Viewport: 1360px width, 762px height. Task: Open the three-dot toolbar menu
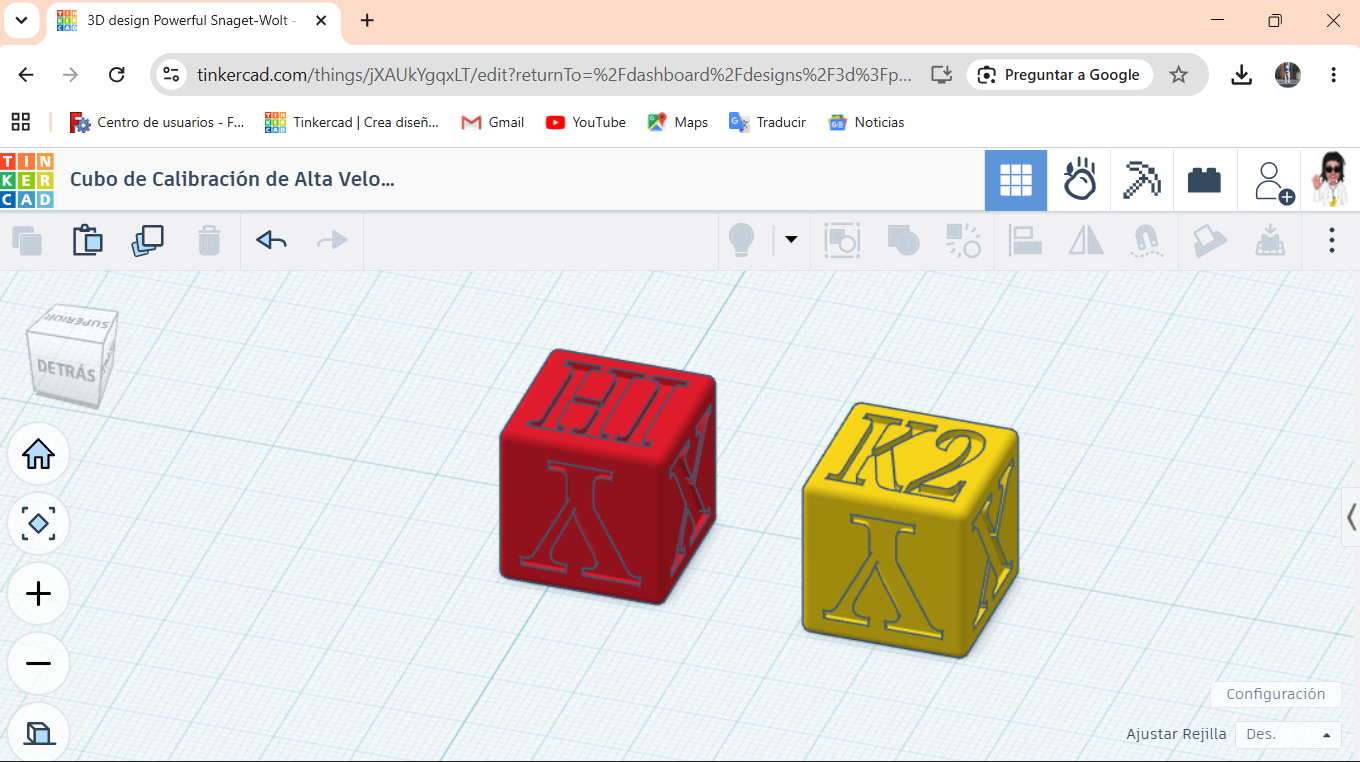1332,240
